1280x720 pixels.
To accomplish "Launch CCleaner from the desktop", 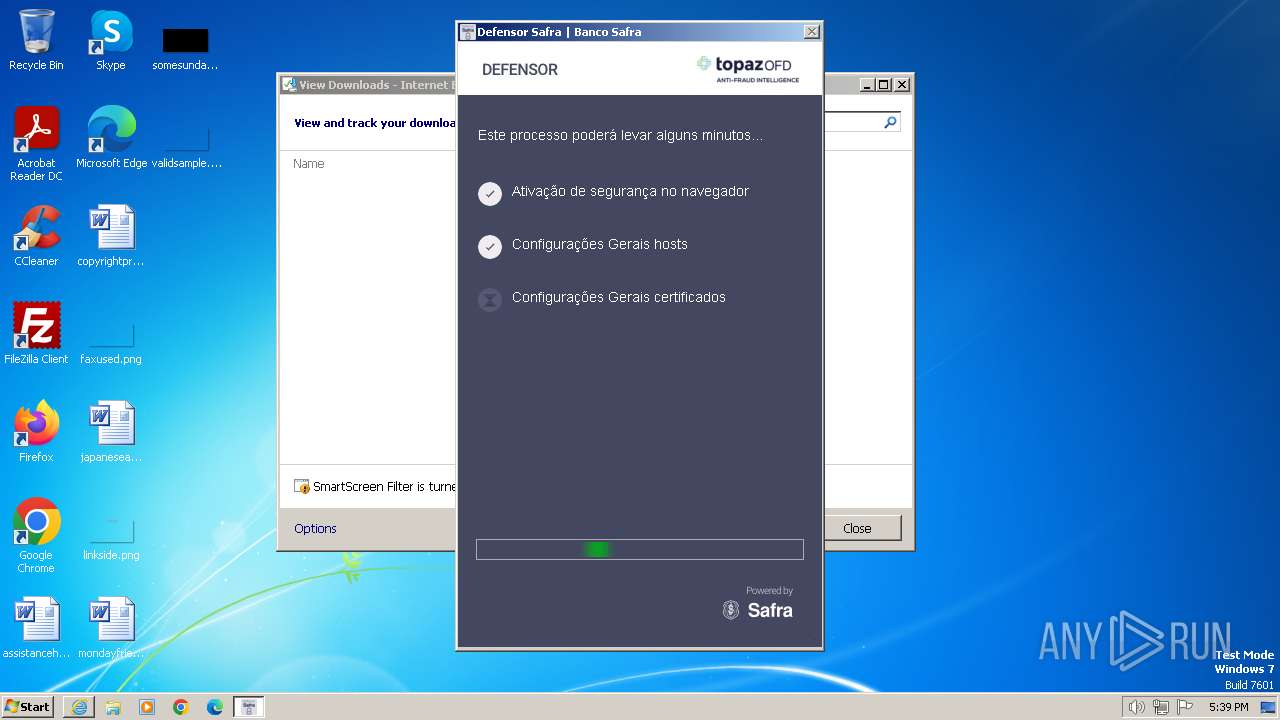I will pyautogui.click(x=36, y=236).
